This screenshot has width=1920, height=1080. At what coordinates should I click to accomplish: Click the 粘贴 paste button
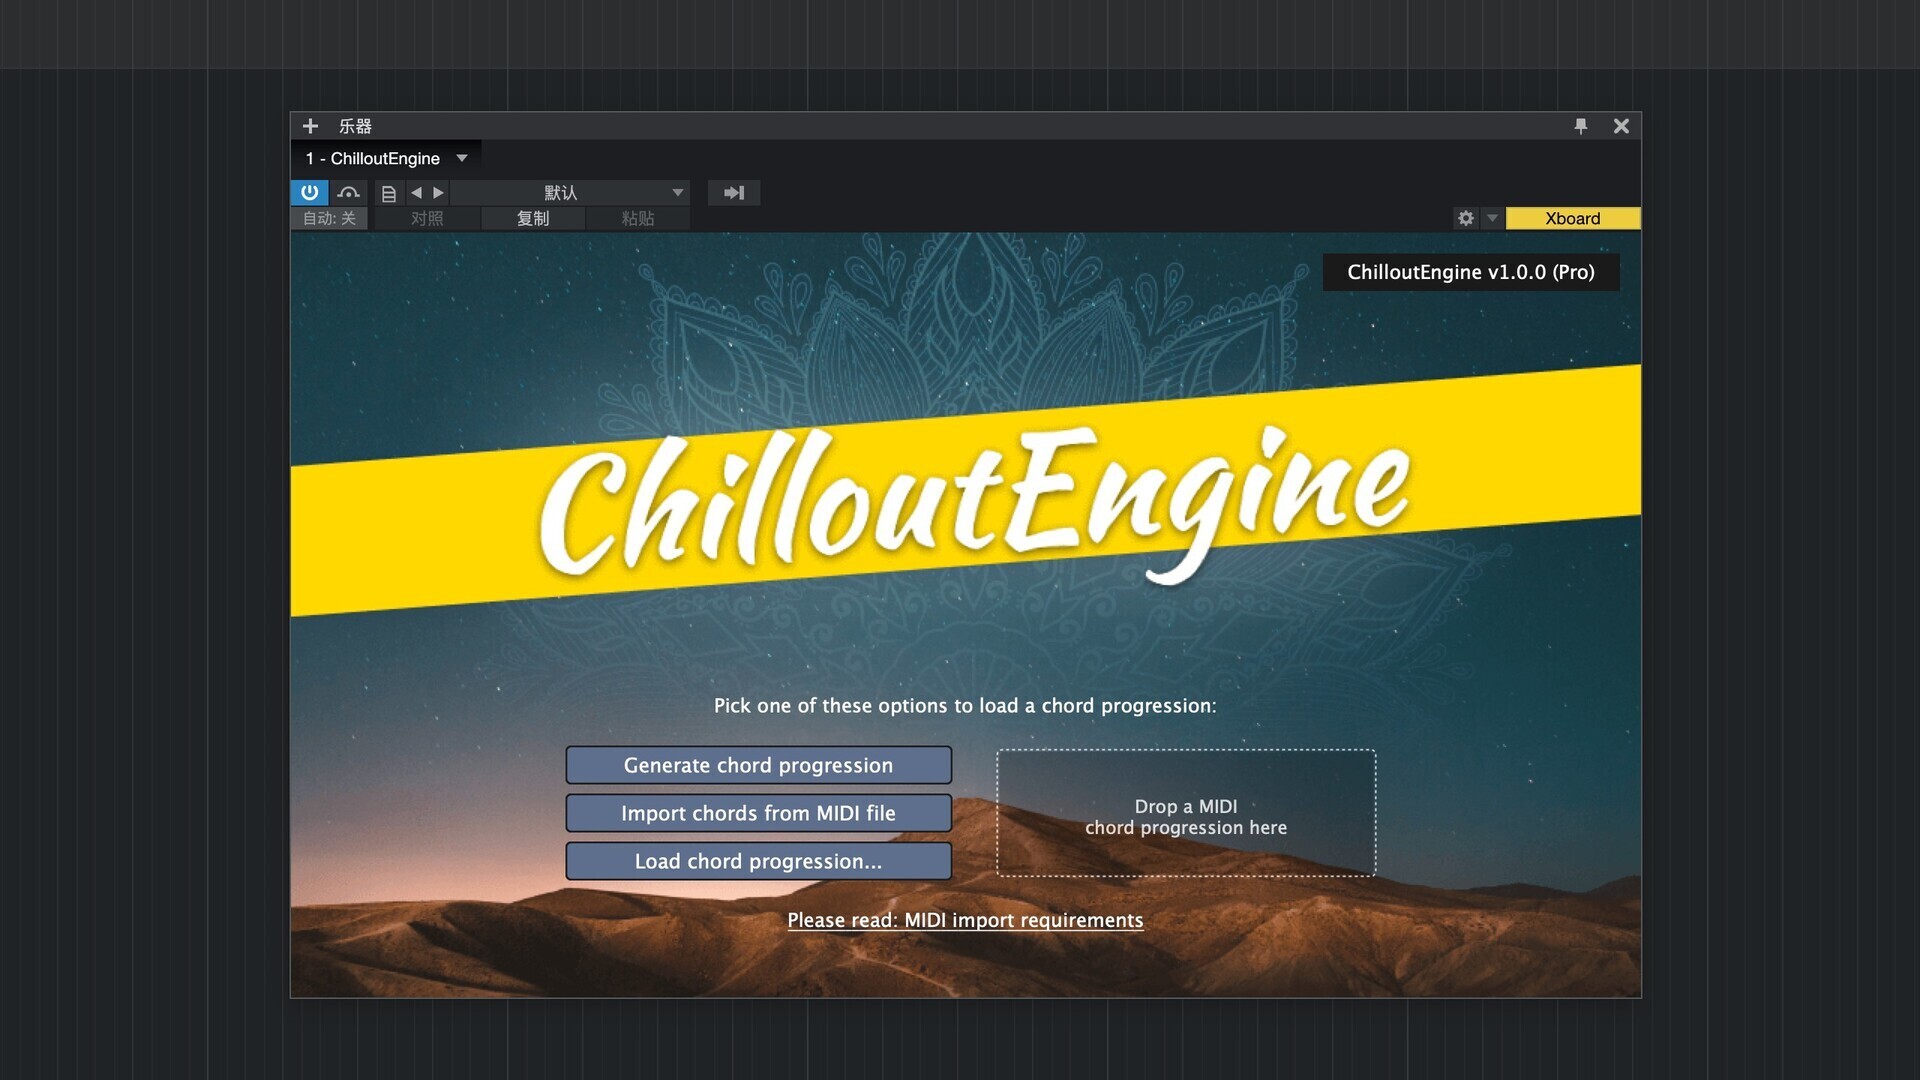click(638, 218)
